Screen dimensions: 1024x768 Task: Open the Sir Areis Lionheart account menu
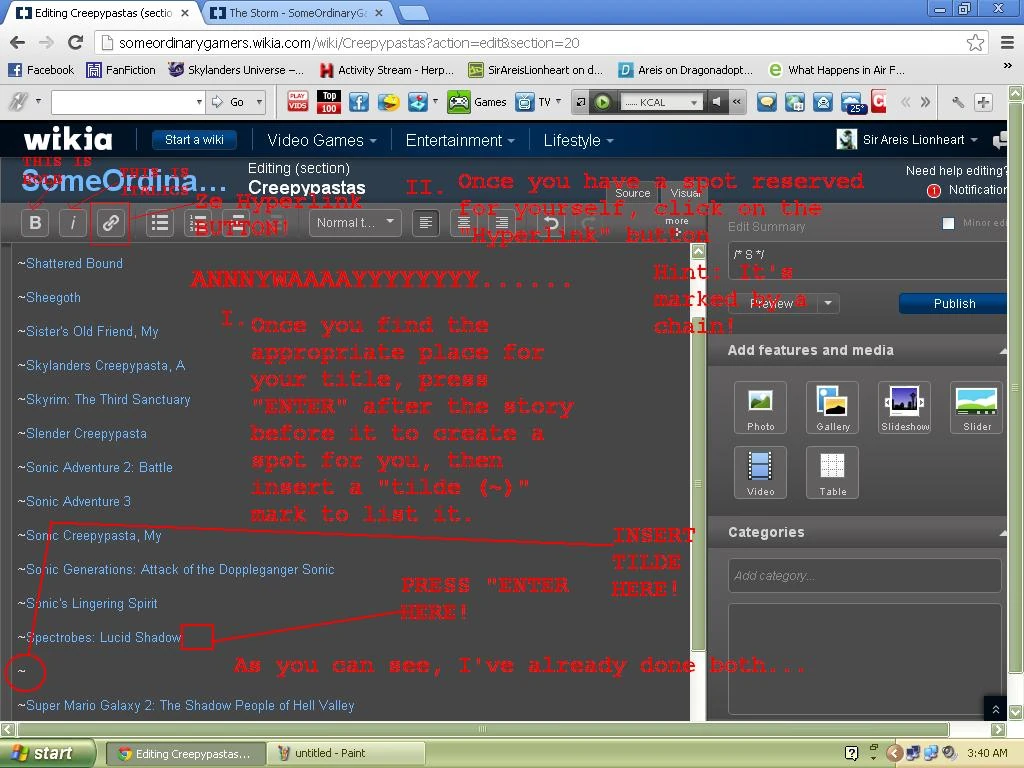[907, 139]
